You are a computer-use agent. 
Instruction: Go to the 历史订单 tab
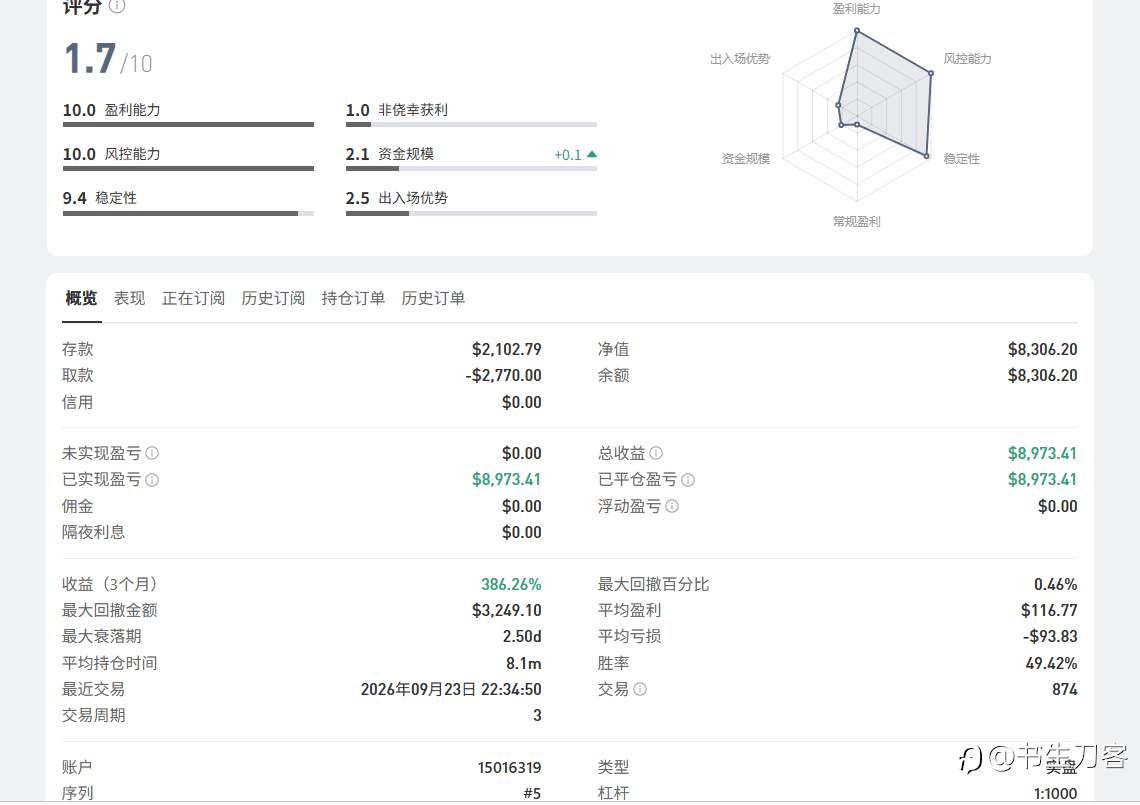pos(433,298)
